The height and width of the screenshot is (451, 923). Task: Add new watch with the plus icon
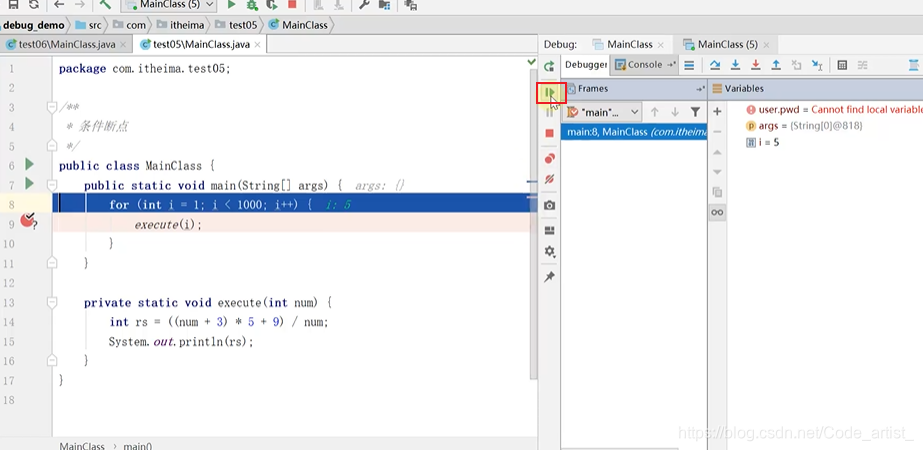coord(717,111)
